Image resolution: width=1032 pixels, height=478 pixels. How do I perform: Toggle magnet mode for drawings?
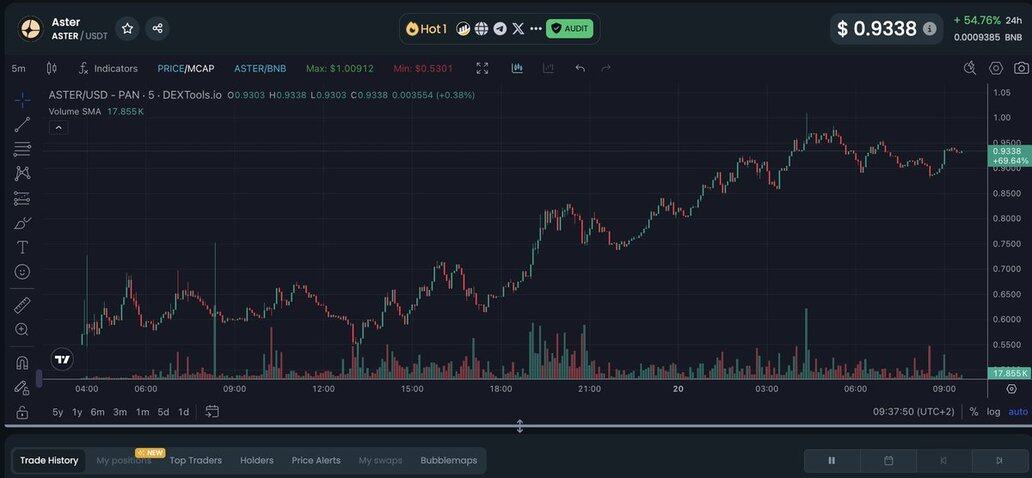click(x=22, y=363)
